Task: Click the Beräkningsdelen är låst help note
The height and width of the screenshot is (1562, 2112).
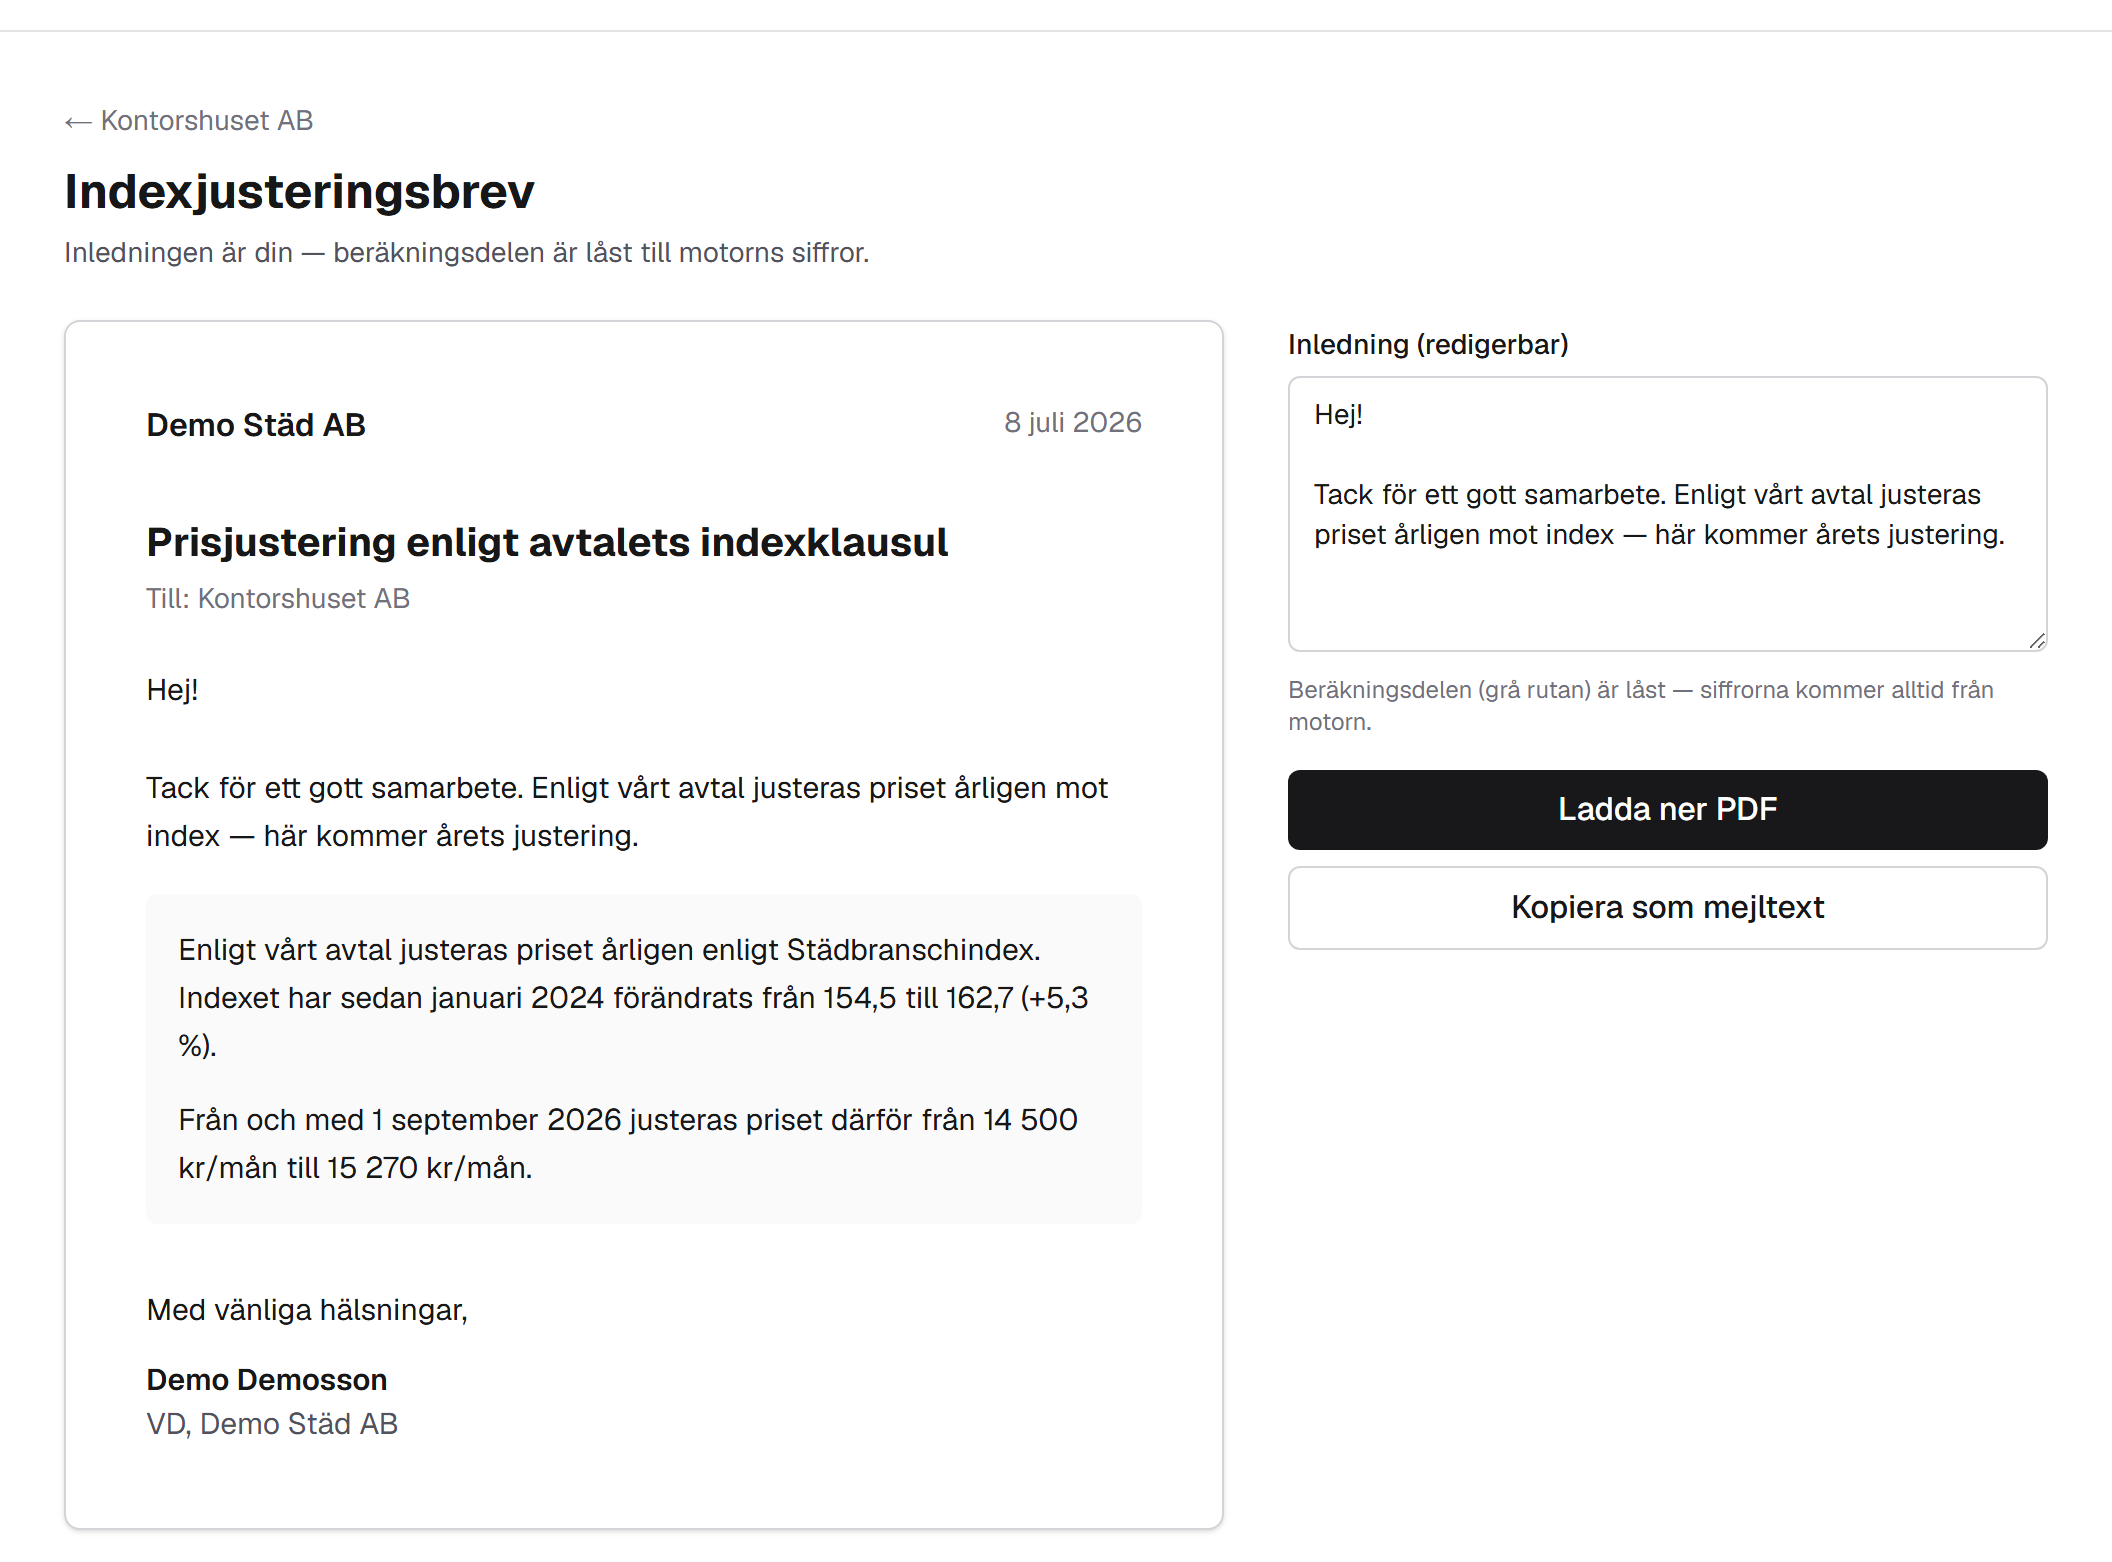Action: pos(1640,706)
